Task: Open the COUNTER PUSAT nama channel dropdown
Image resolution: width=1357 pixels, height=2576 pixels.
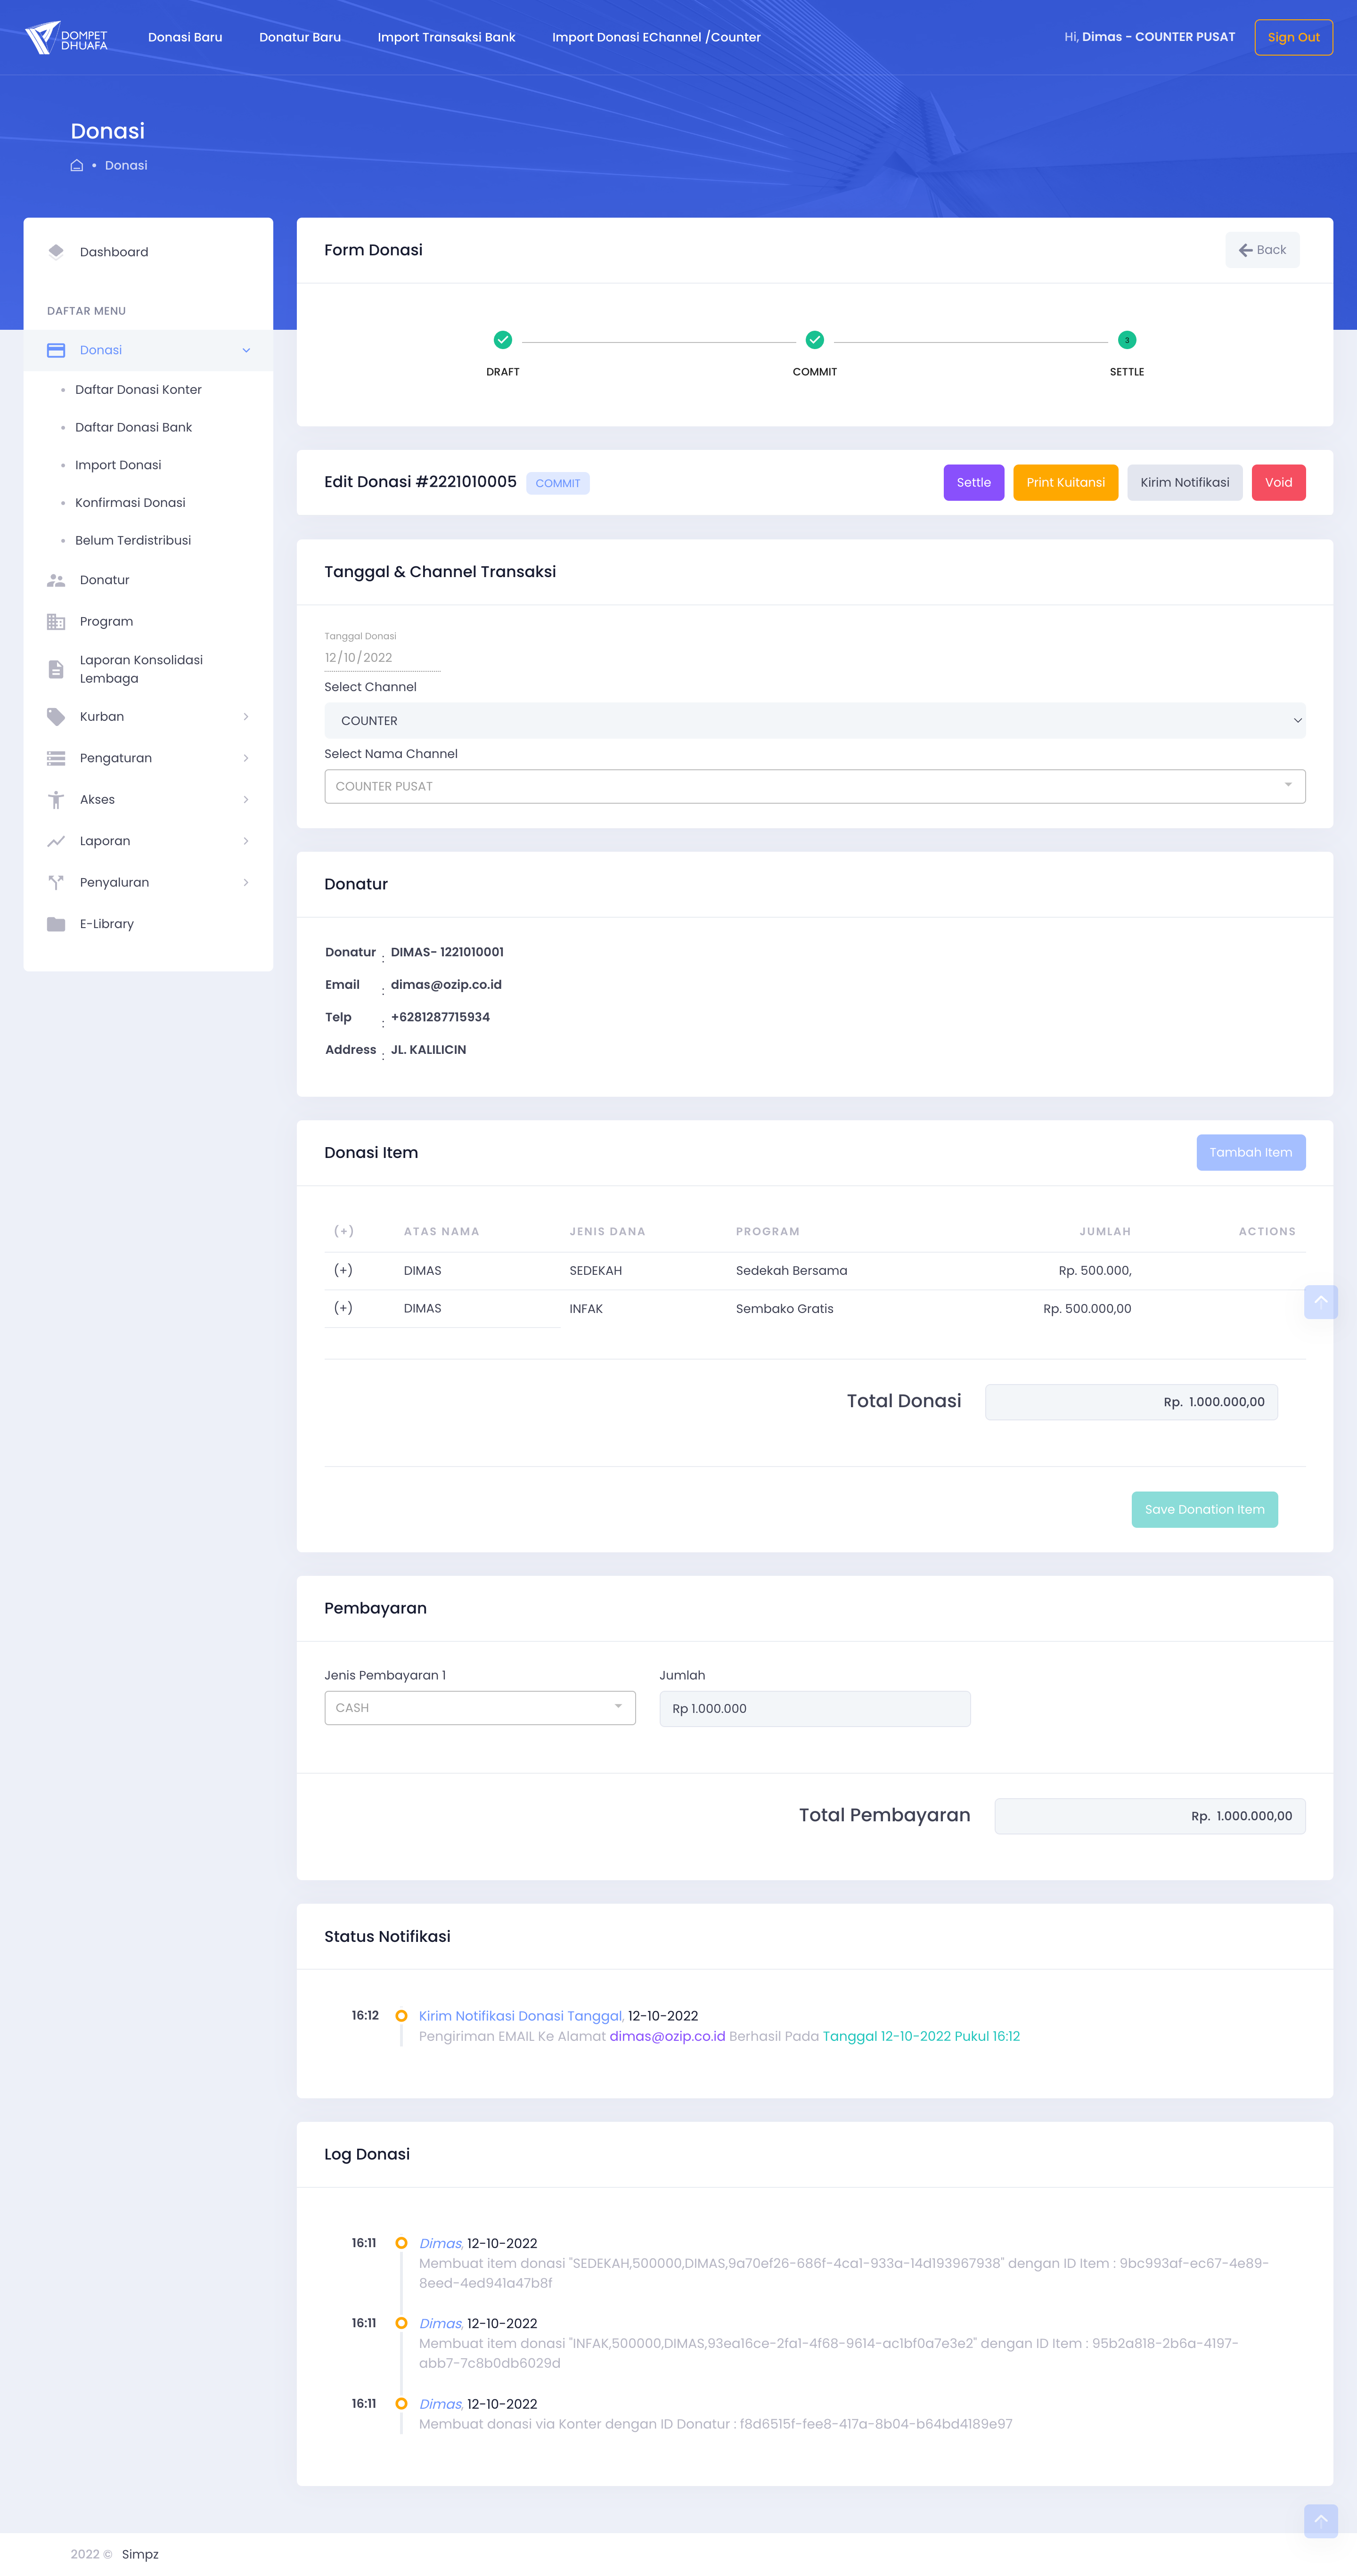Action: pyautogui.click(x=814, y=786)
